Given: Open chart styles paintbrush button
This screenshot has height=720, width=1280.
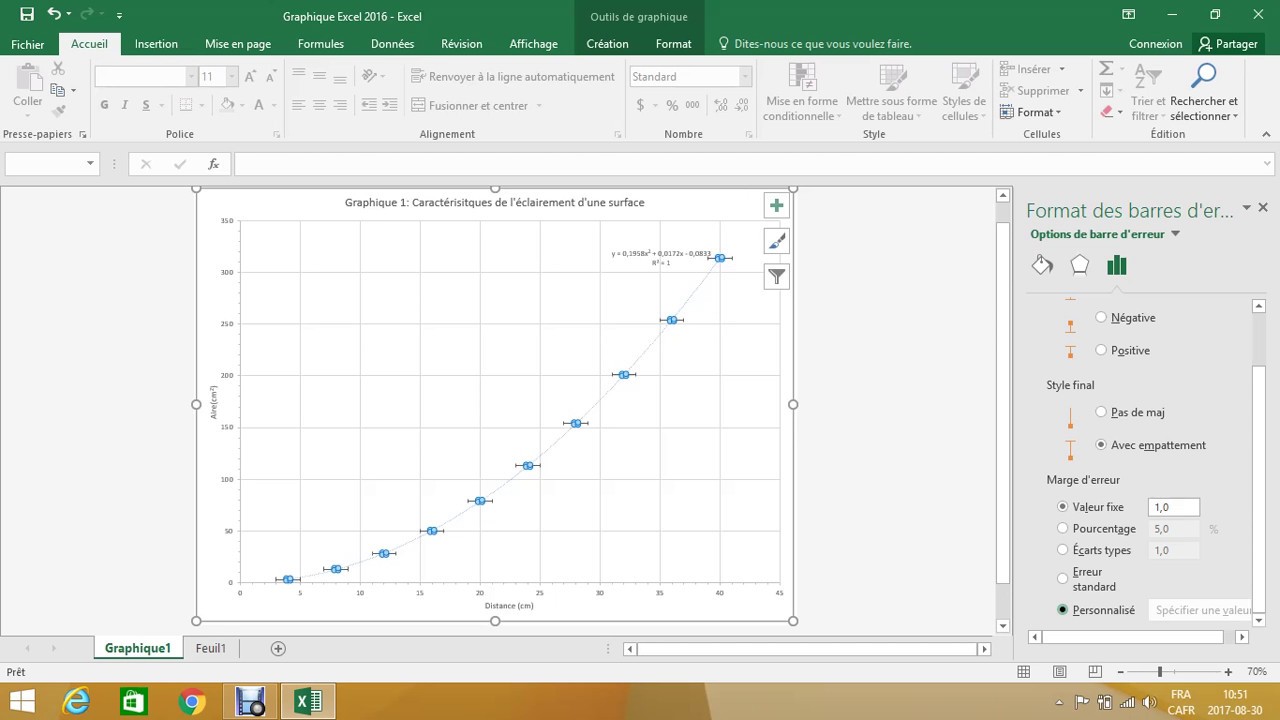Looking at the screenshot, I should pos(776,241).
